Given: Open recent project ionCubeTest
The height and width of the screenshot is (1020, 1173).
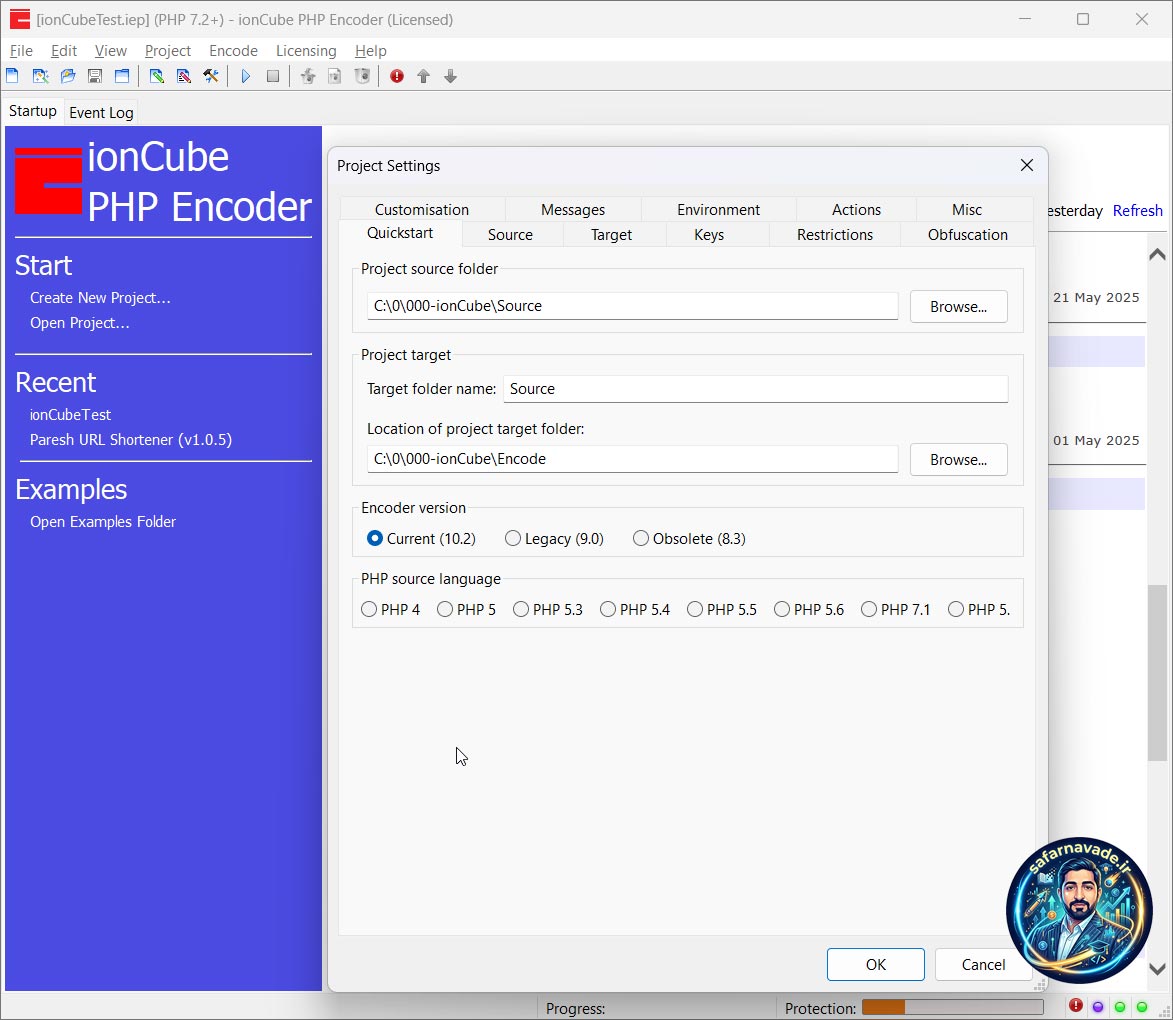Looking at the screenshot, I should 70,415.
